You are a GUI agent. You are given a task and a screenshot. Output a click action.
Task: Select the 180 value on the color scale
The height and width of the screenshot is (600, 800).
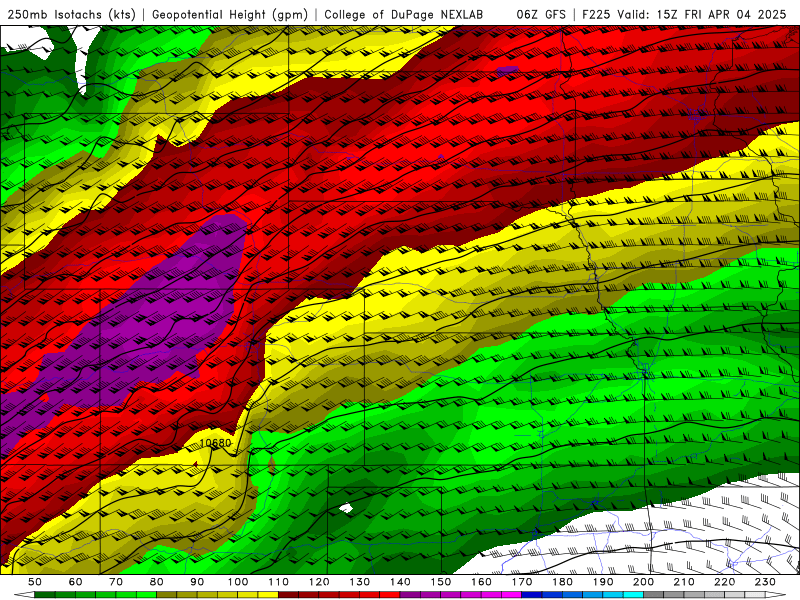(563, 582)
